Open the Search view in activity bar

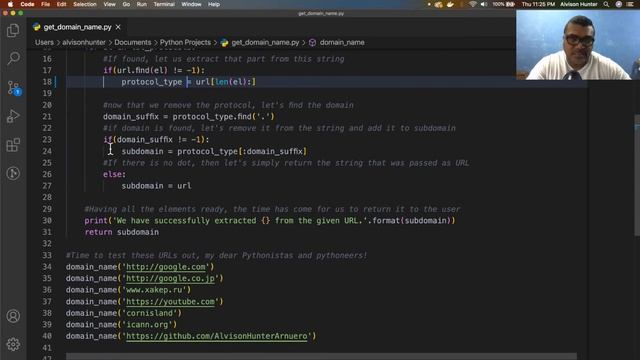13,58
